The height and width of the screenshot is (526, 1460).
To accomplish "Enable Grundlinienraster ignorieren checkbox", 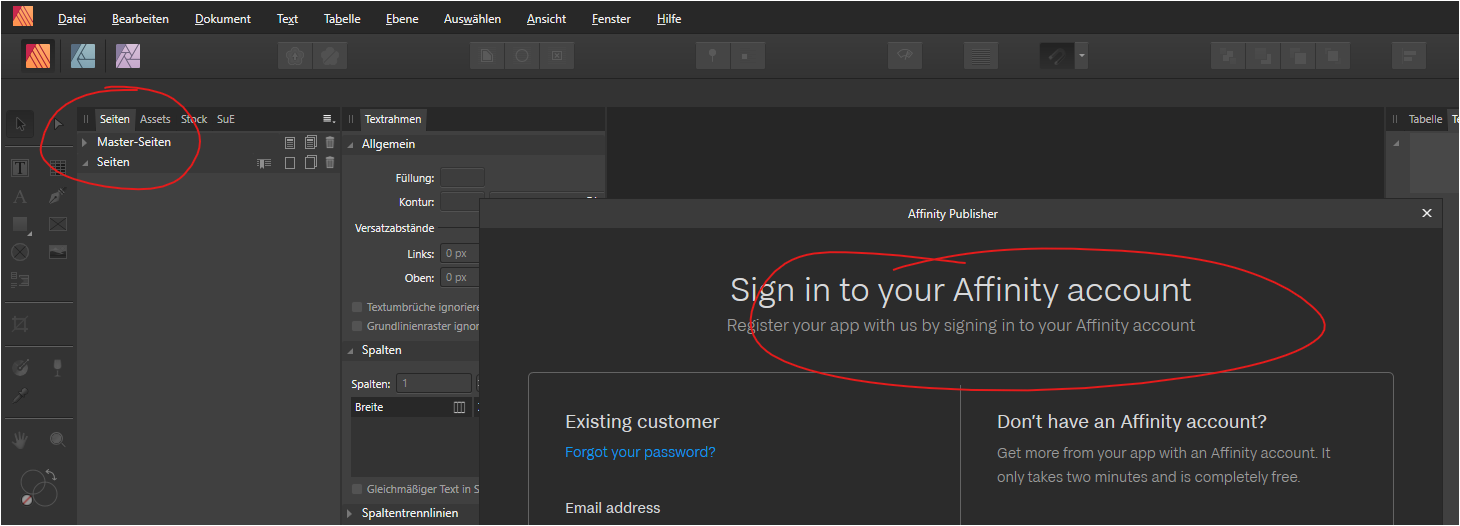I will [x=357, y=326].
